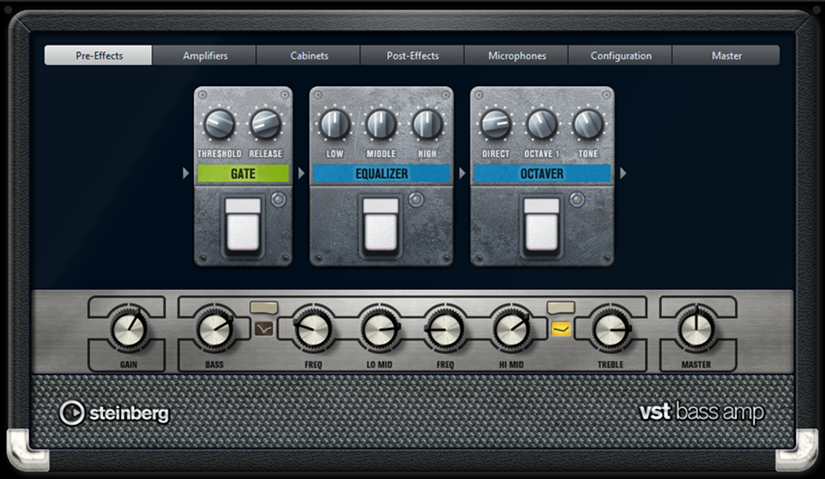Click the amplifier Gain knob
Viewport: 825px width, 479px height.
[129, 330]
